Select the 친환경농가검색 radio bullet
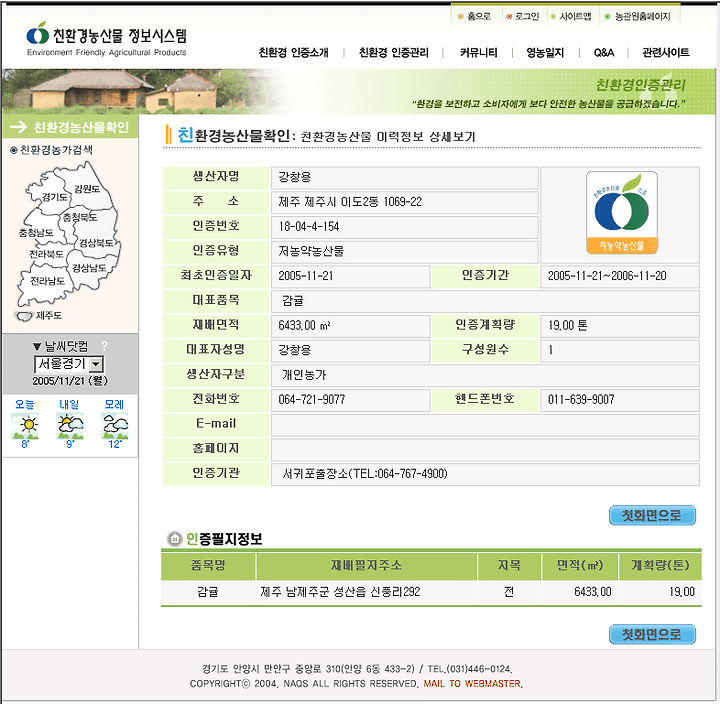 pos(14,150)
